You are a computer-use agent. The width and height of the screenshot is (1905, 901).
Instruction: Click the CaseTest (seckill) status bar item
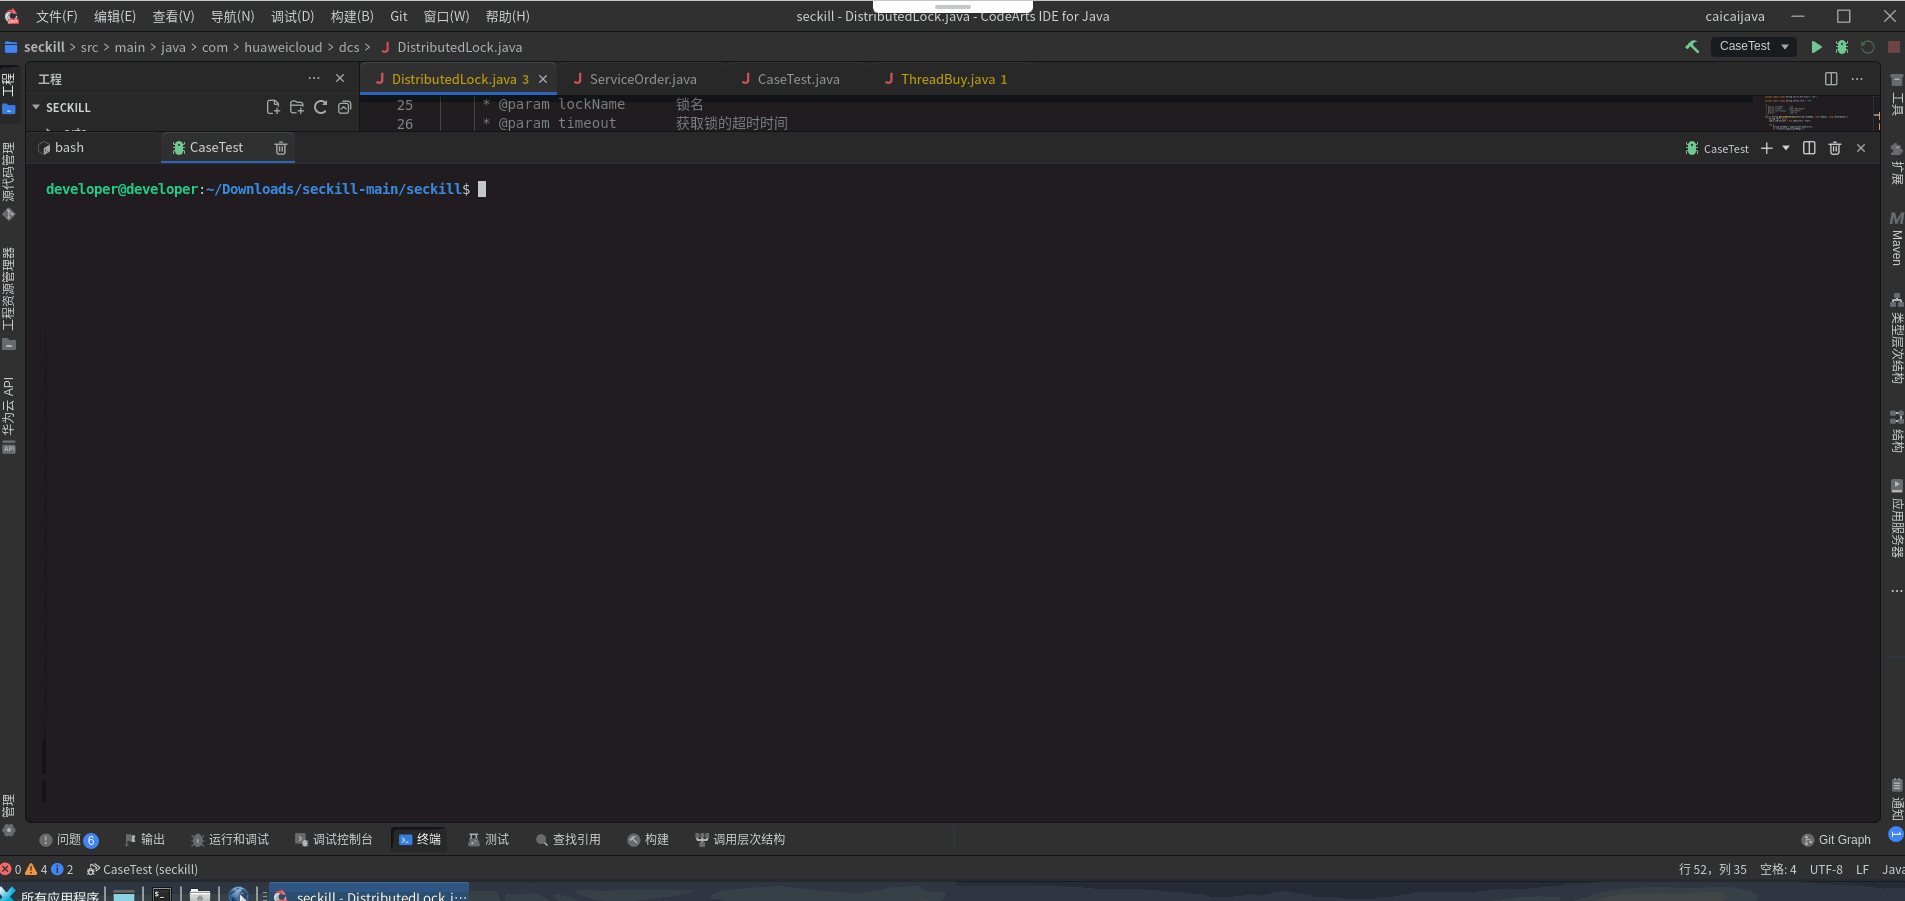click(x=142, y=870)
